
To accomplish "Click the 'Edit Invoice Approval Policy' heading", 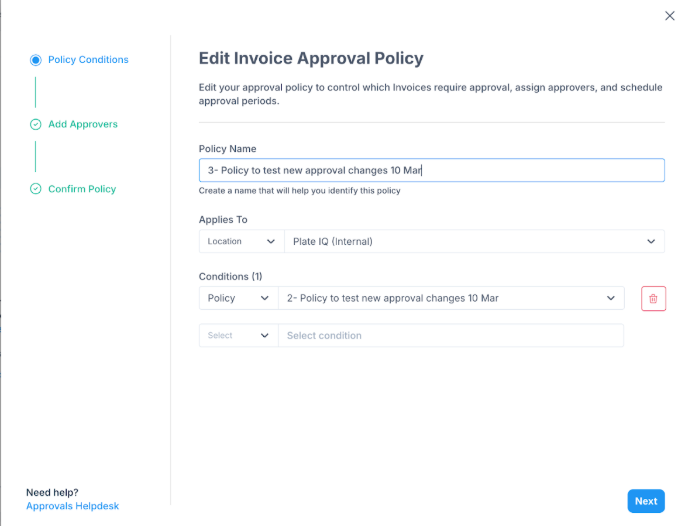I will [x=311, y=58].
